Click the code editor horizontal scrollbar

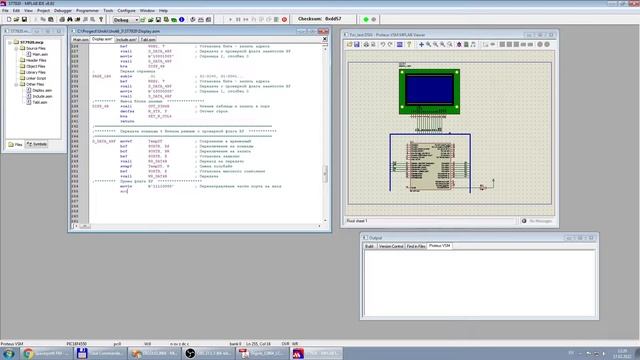pyautogui.click(x=198, y=226)
